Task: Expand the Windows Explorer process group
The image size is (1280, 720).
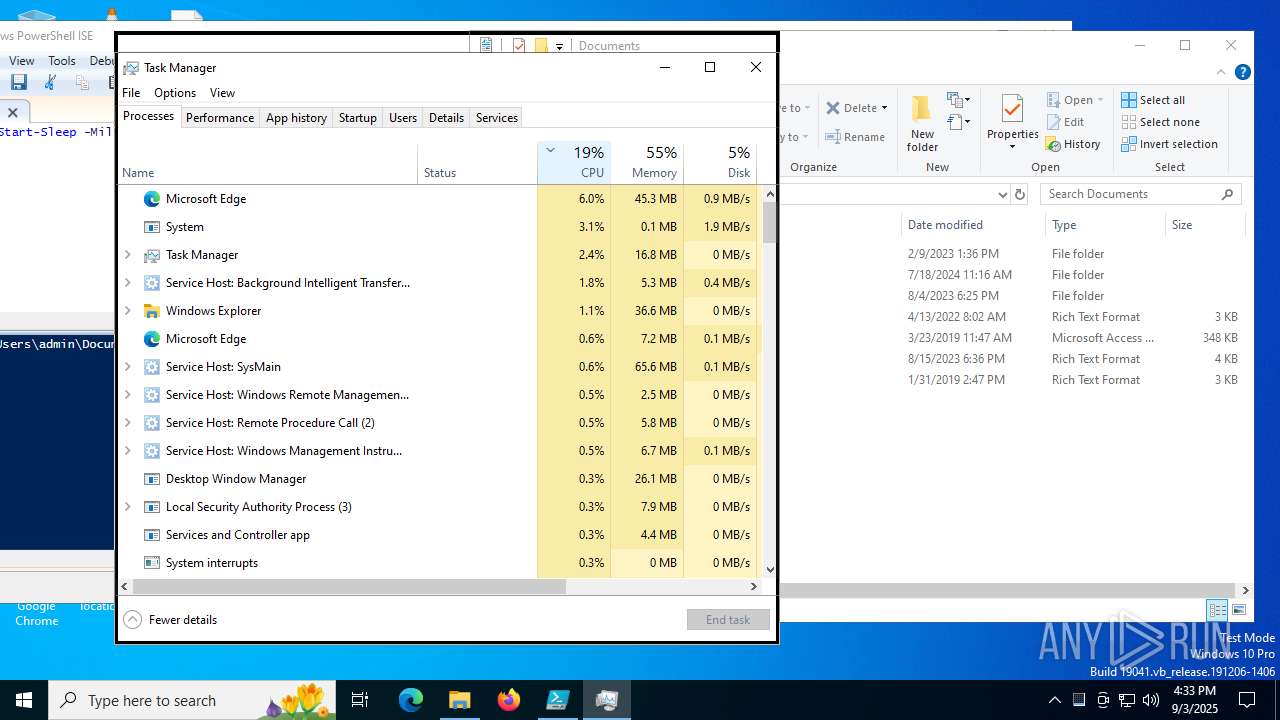Action: point(127,311)
